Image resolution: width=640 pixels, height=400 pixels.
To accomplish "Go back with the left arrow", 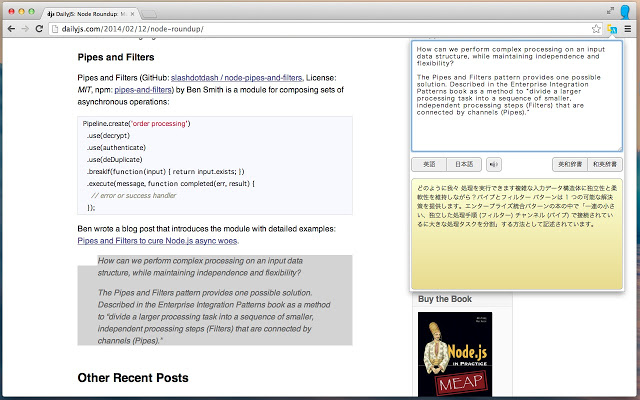I will [x=11, y=29].
